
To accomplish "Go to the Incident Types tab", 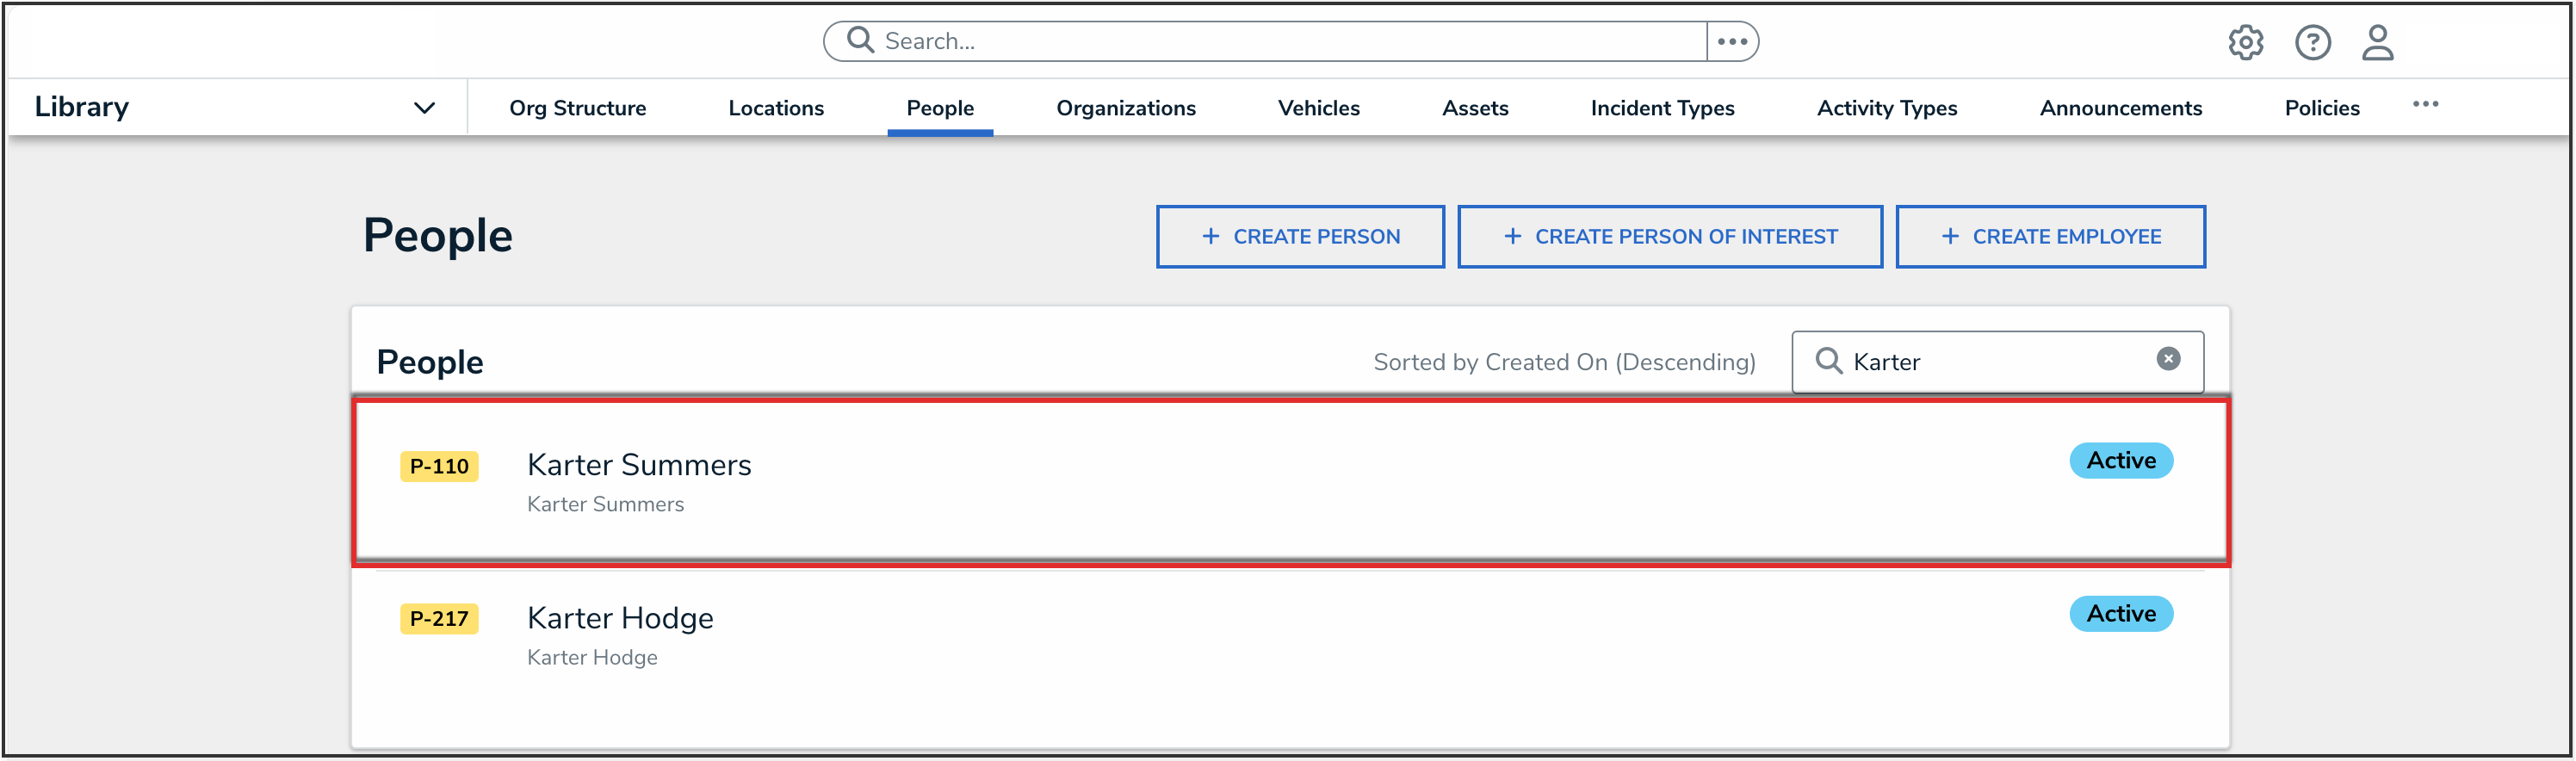I will (1662, 108).
